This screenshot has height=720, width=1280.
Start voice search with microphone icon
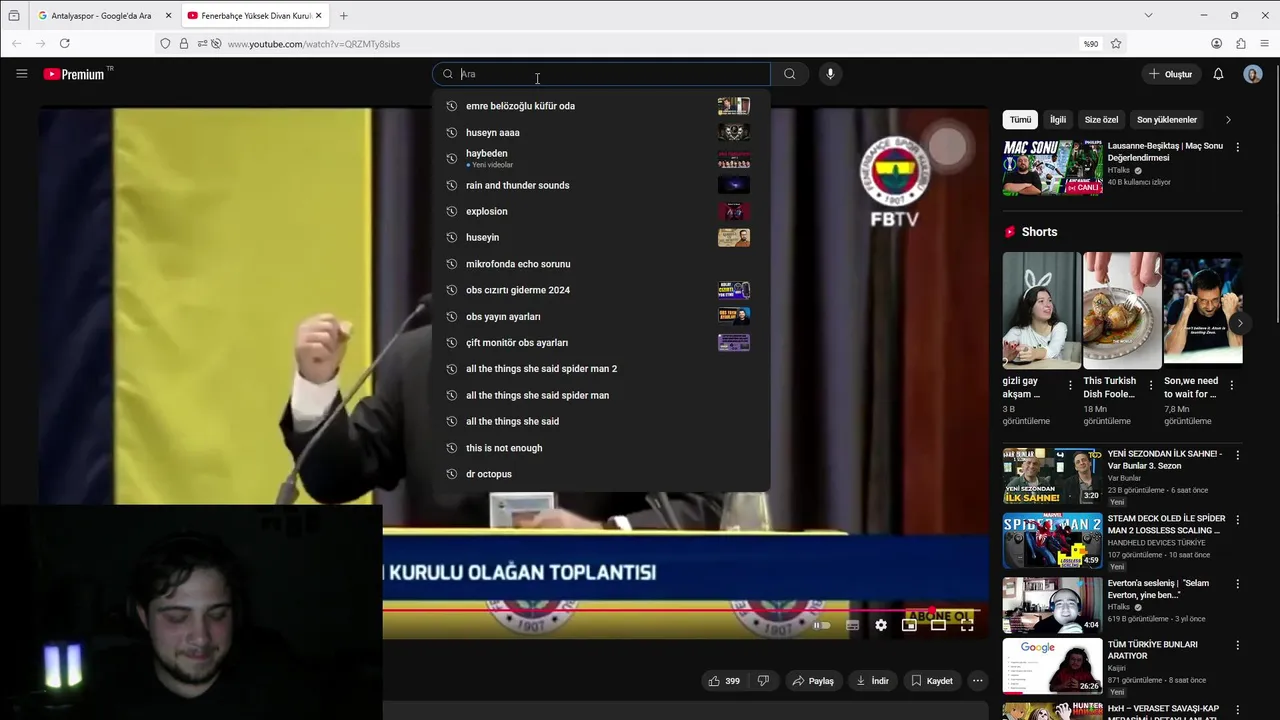(830, 74)
